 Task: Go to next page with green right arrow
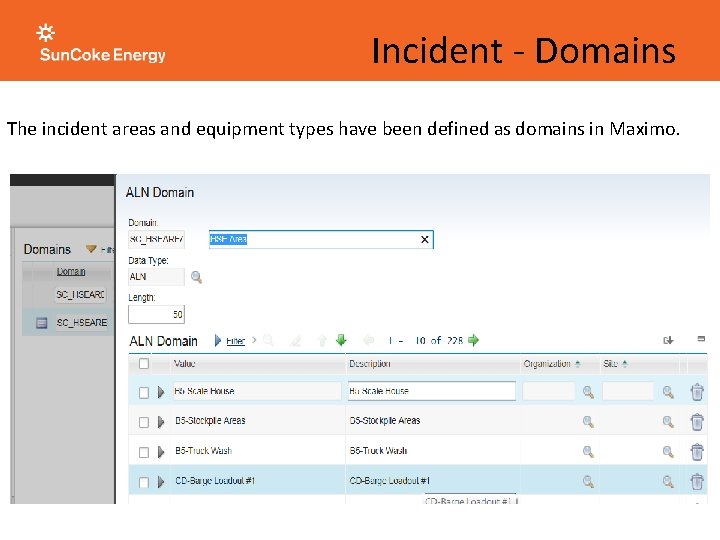(x=473, y=340)
